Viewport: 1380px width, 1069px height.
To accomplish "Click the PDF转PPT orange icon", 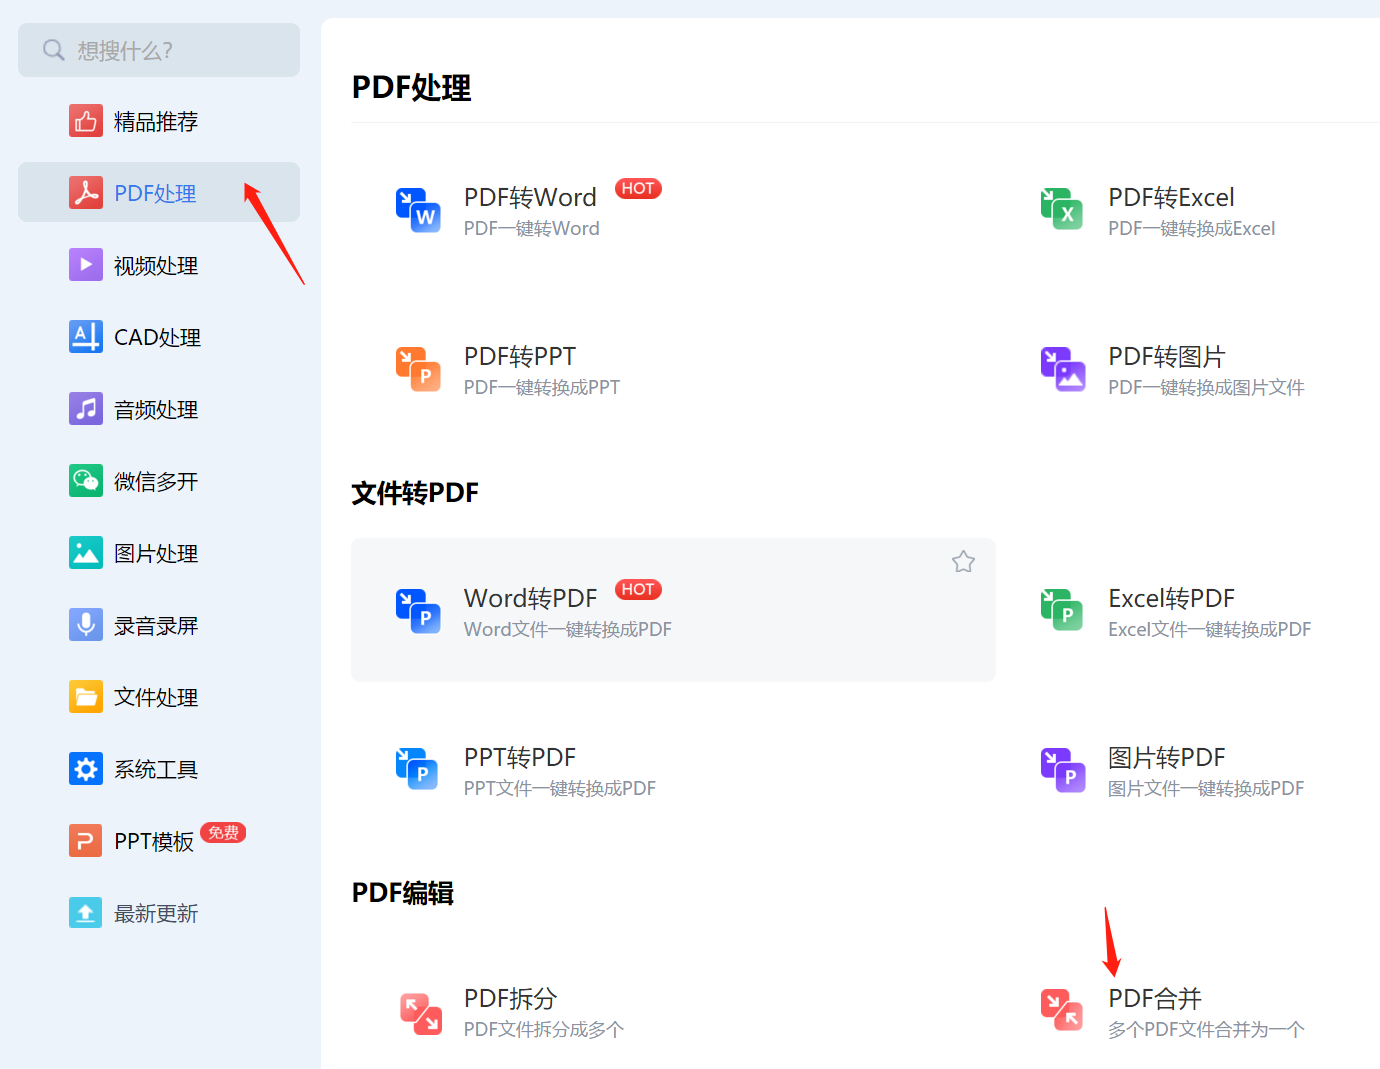I will [418, 369].
